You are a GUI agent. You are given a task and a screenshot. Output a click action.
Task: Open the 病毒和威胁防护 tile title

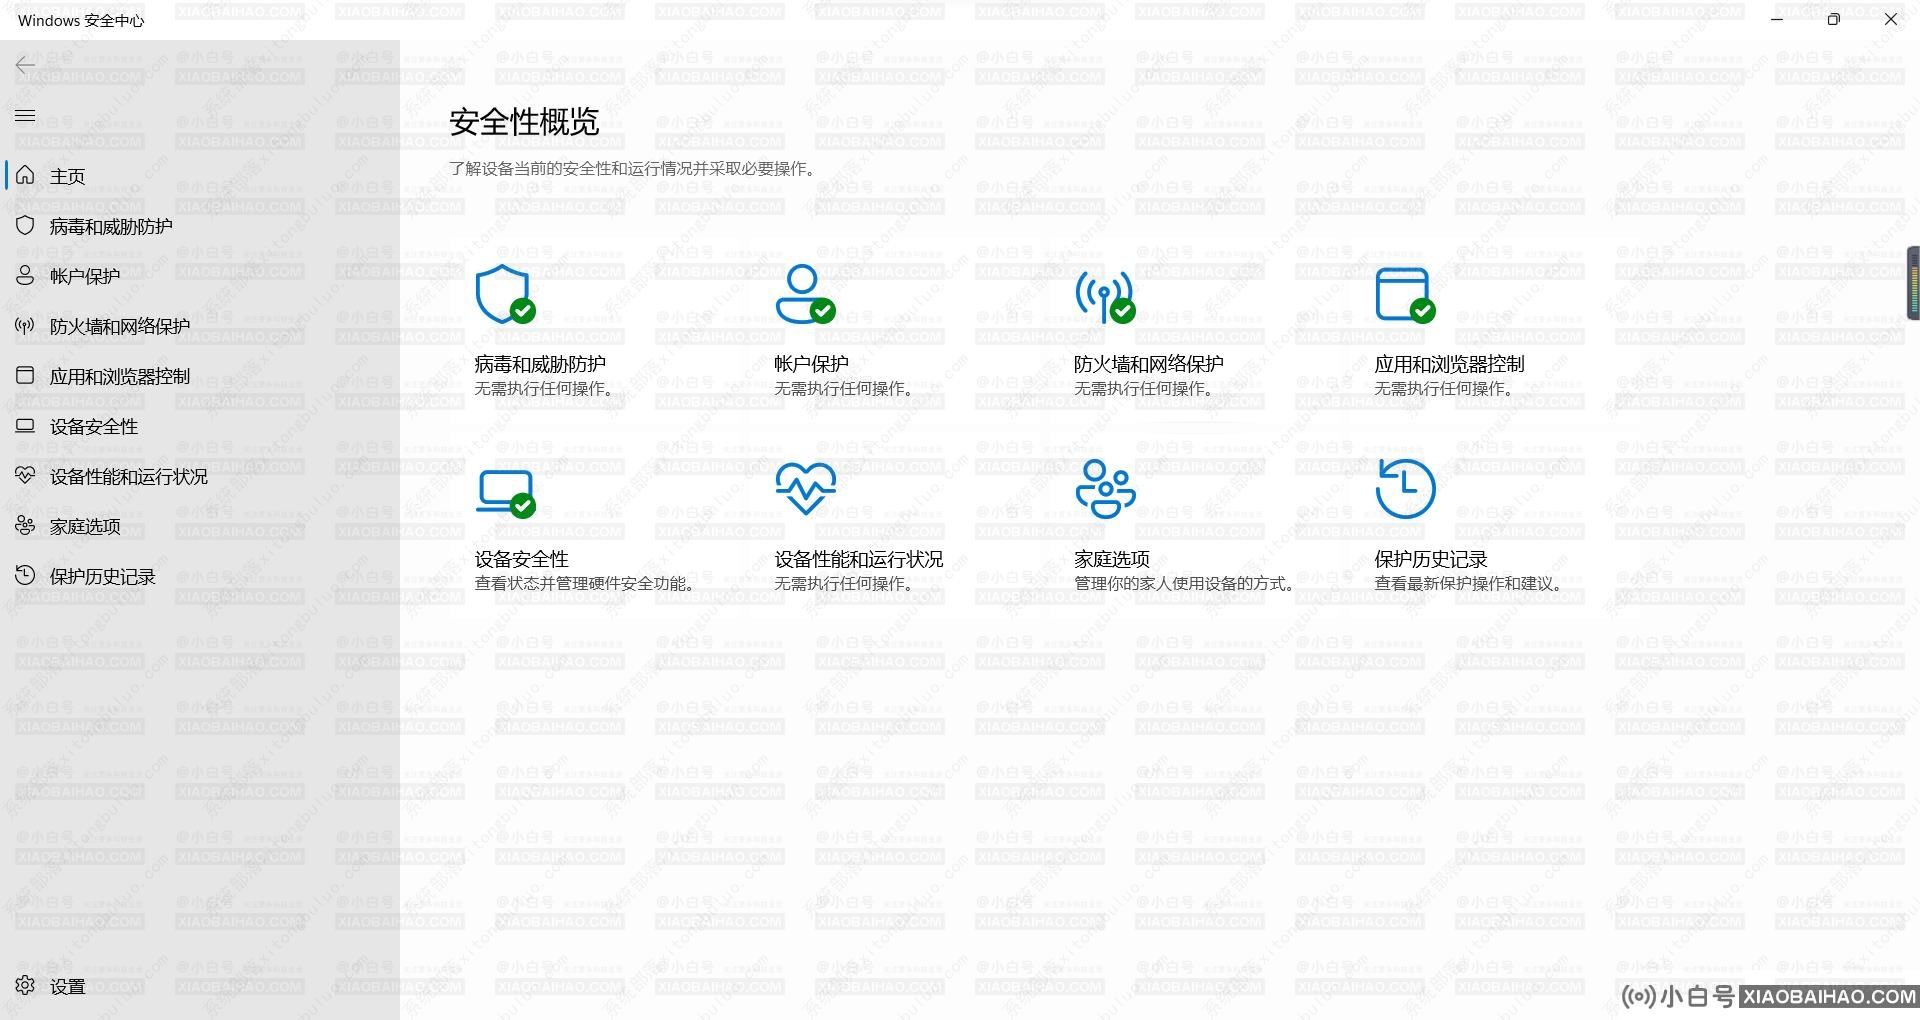coord(540,364)
